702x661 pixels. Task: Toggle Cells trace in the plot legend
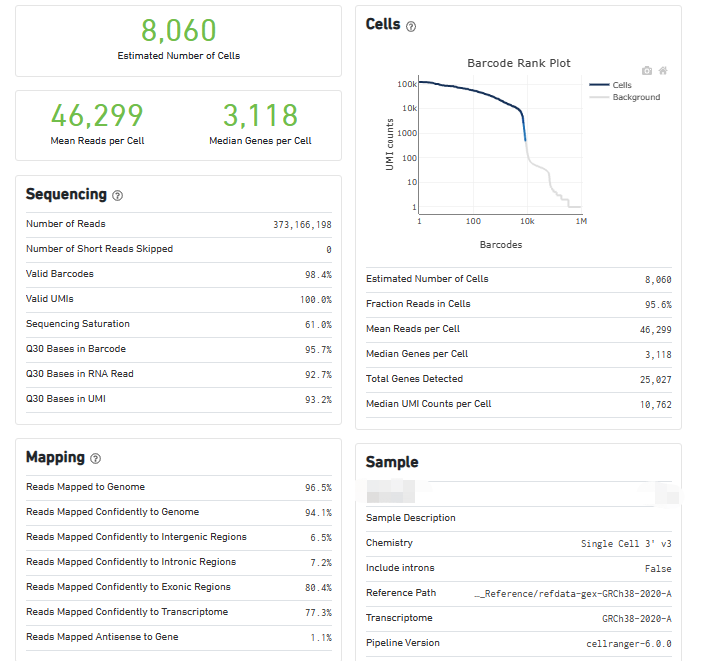(x=610, y=85)
